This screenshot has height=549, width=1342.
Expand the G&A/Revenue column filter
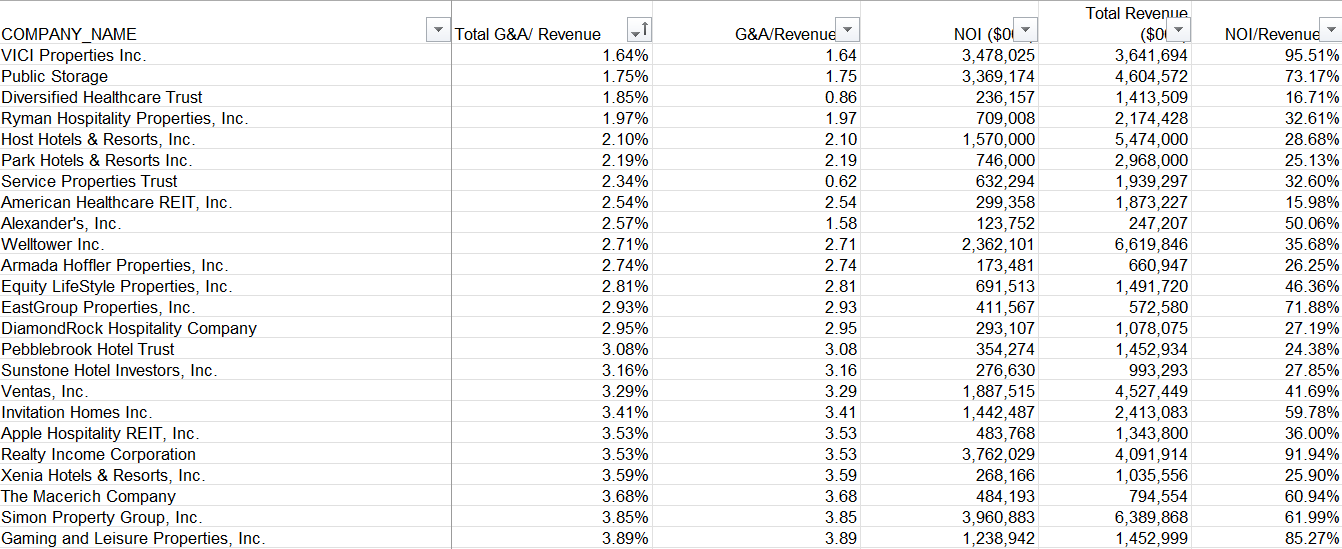pos(847,31)
